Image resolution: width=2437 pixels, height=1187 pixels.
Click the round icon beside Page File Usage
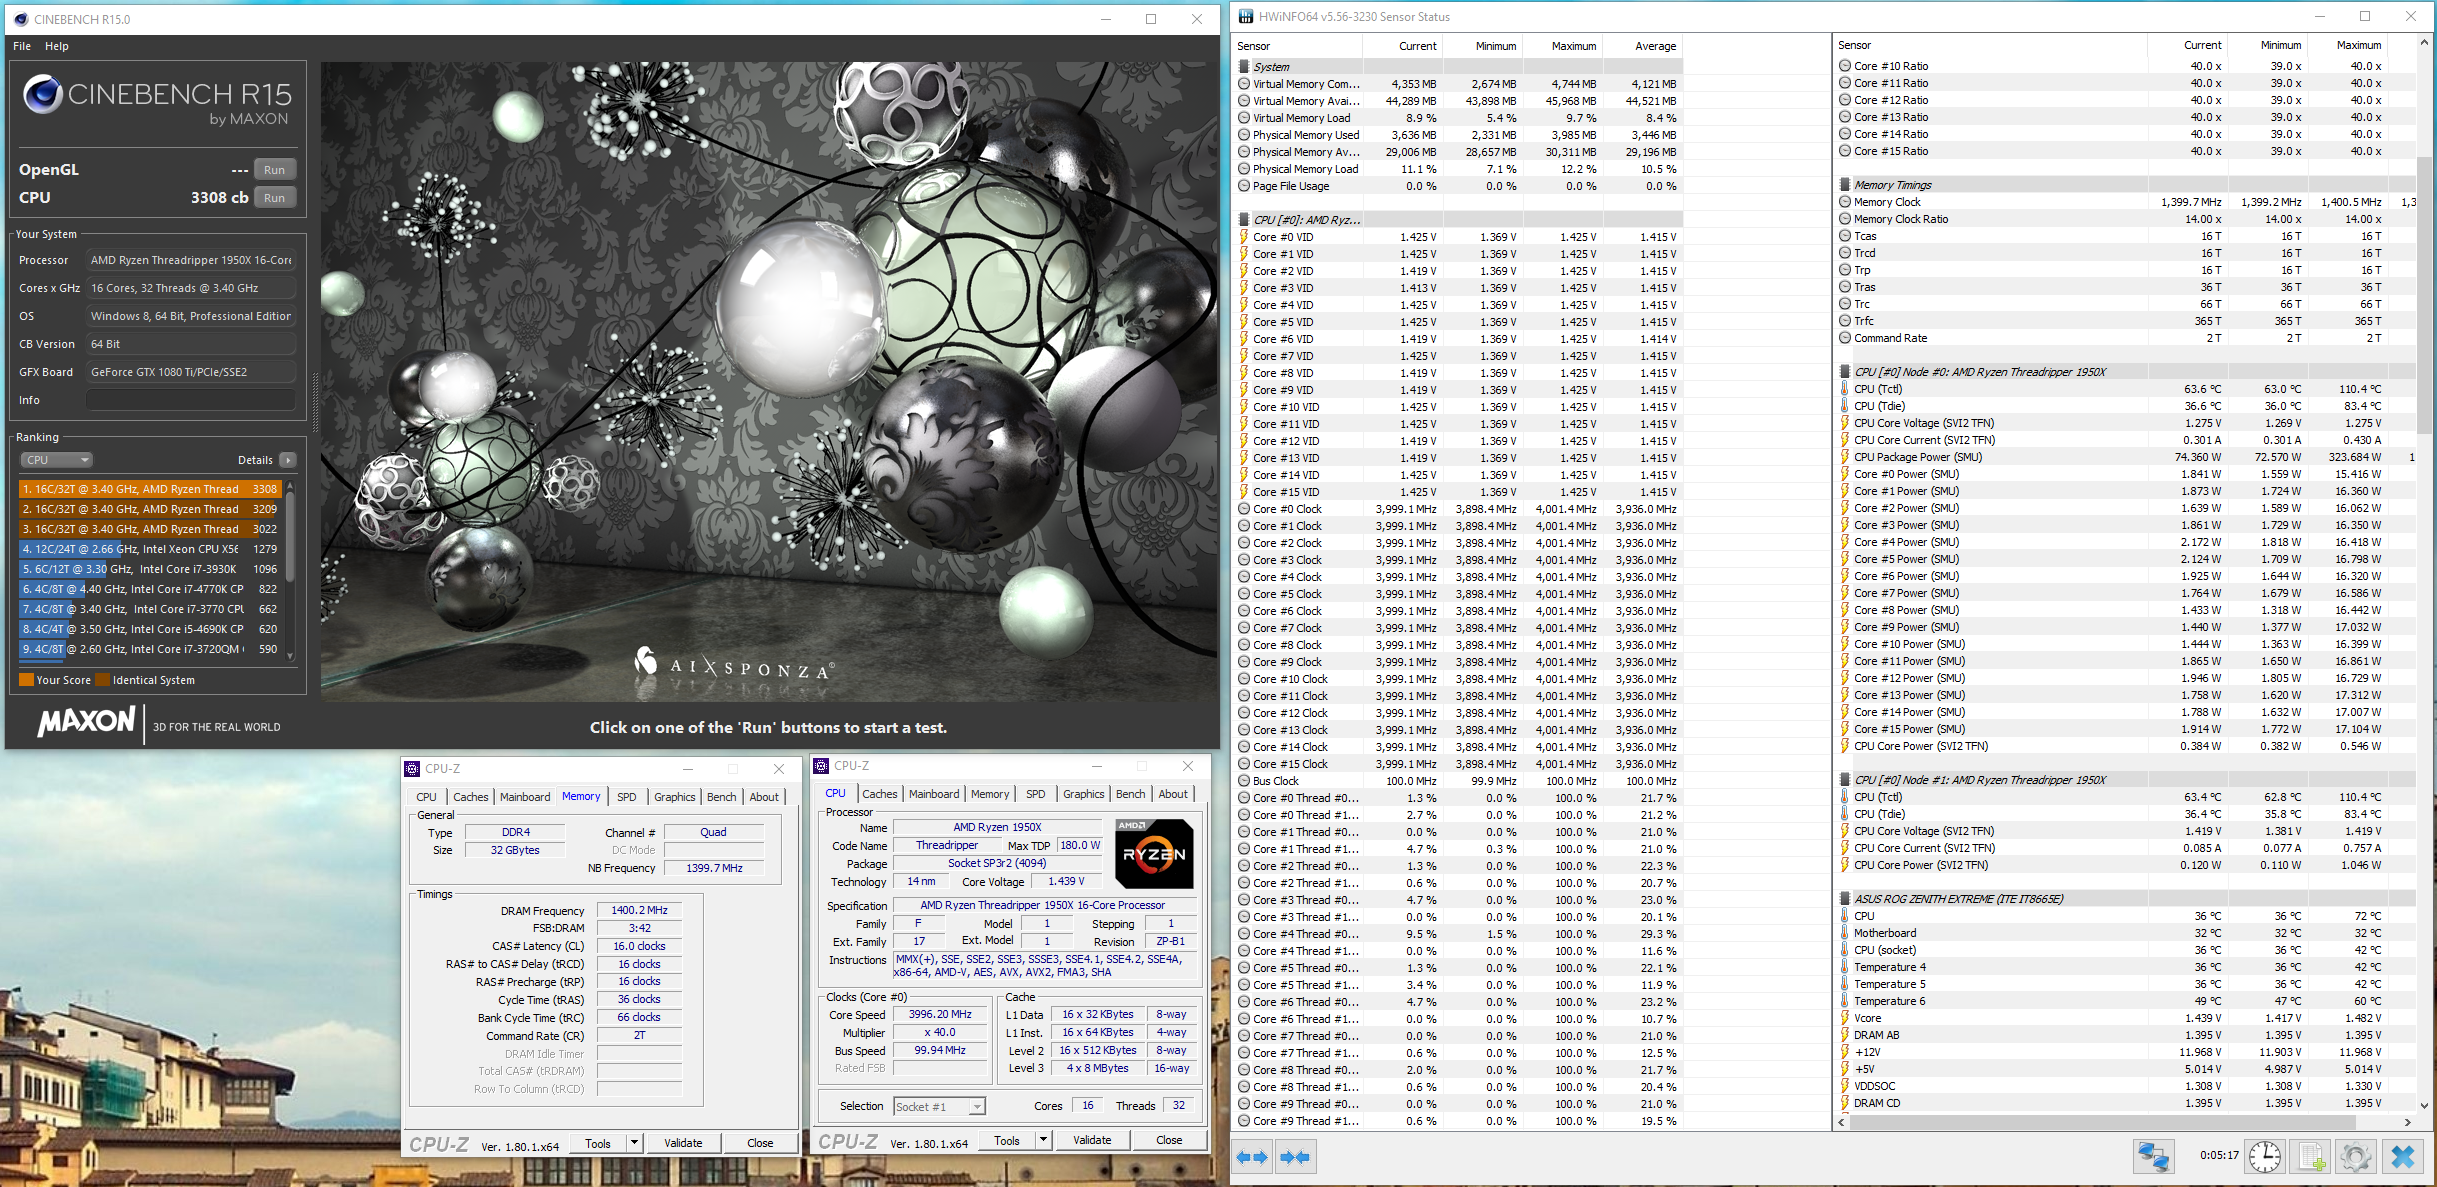pos(1244,186)
